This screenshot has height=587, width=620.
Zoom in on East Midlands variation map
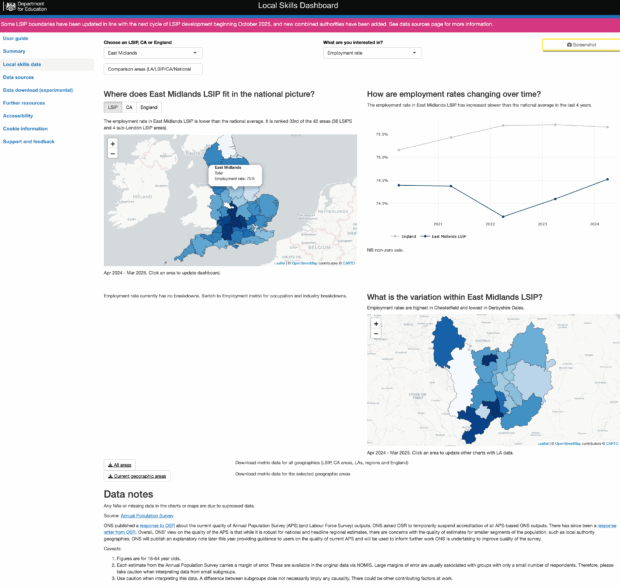(374, 321)
